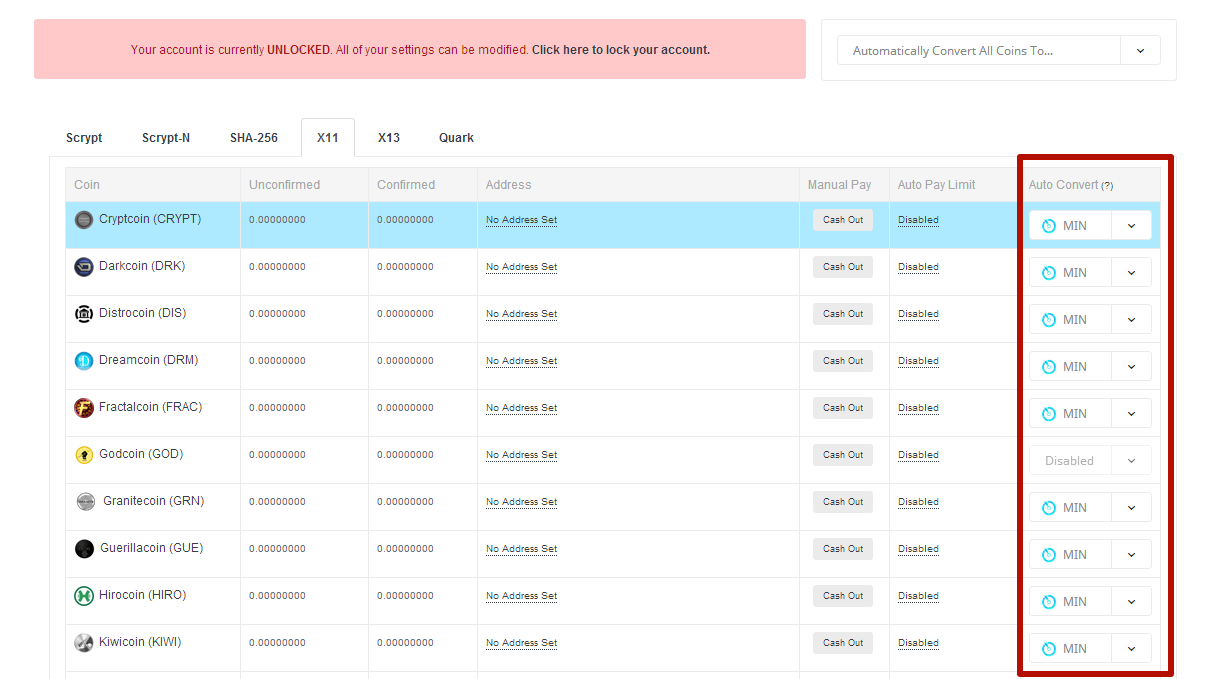Click MIN auto convert button for Dreamcoin
Viewport: 1208px width, 679px height.
coord(1070,366)
